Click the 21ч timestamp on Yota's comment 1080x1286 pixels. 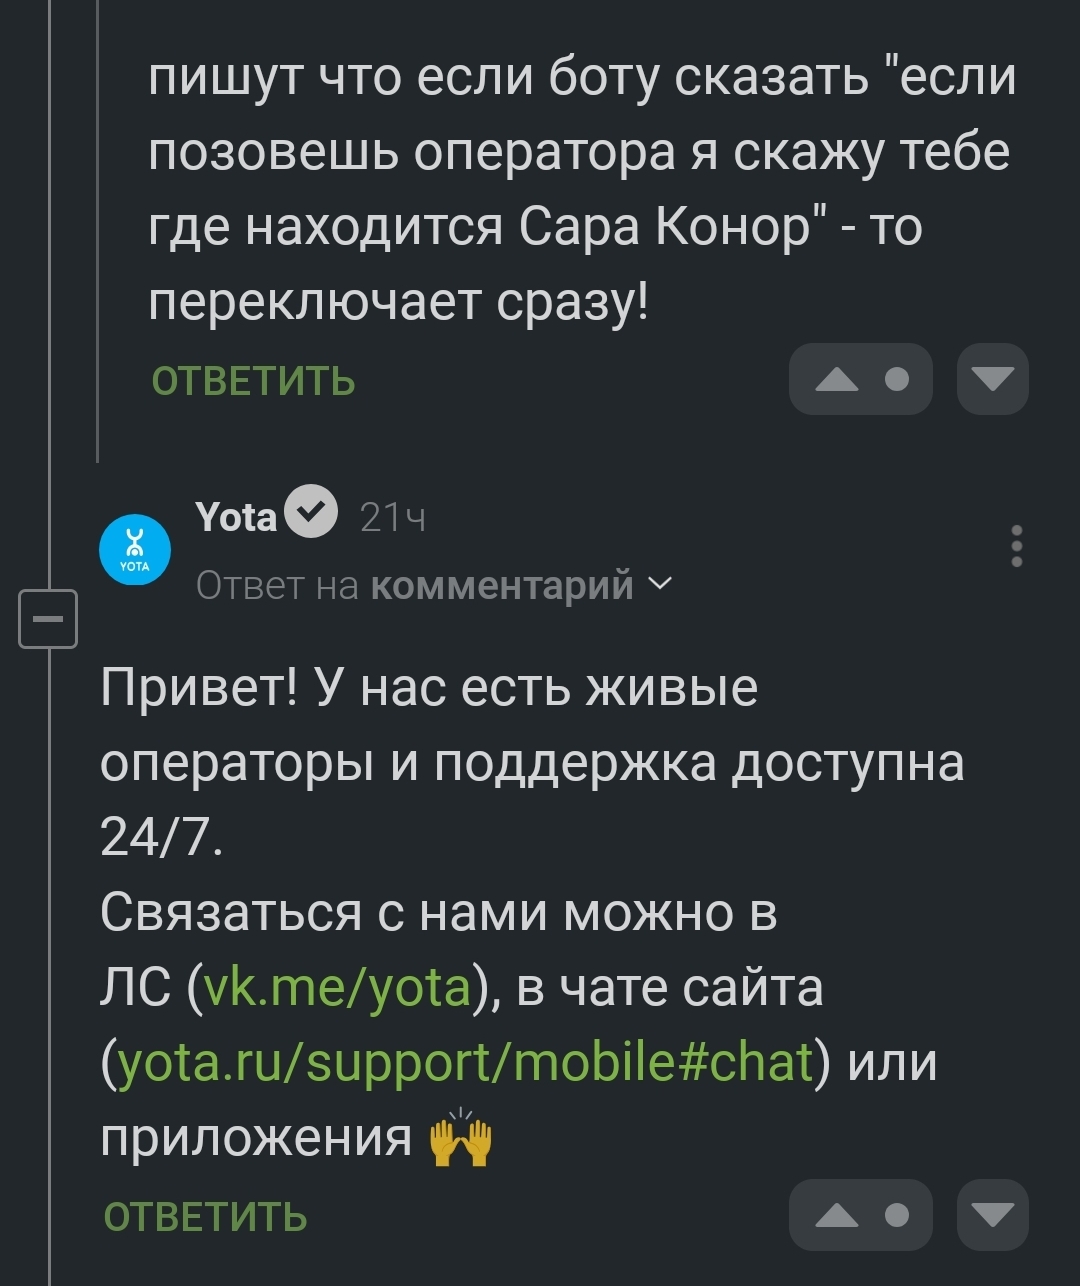coord(392,518)
